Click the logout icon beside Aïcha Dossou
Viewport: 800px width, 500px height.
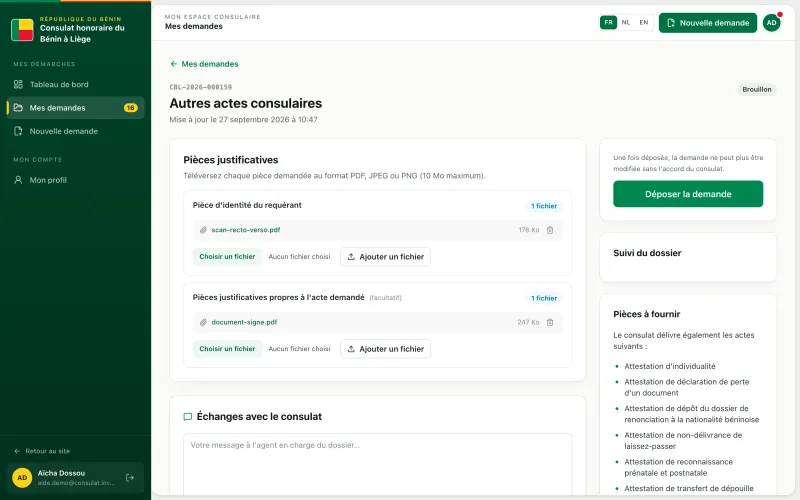tap(130, 478)
